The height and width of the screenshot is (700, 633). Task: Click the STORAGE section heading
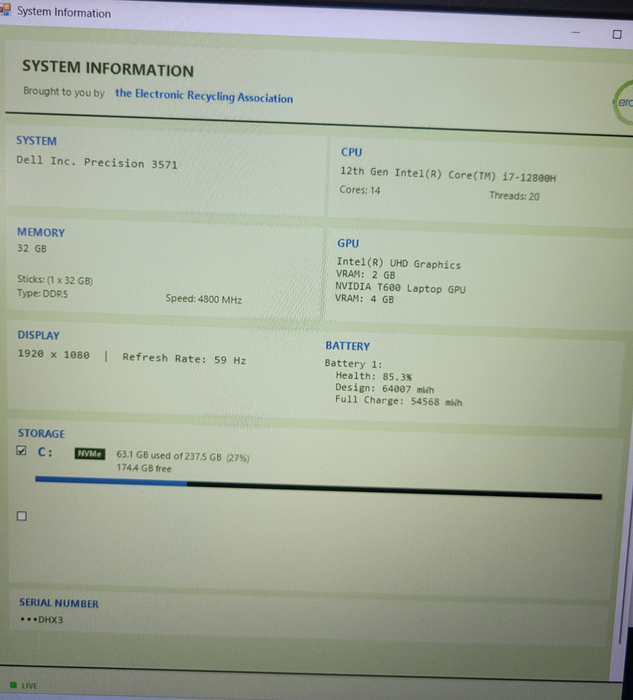tap(41, 433)
